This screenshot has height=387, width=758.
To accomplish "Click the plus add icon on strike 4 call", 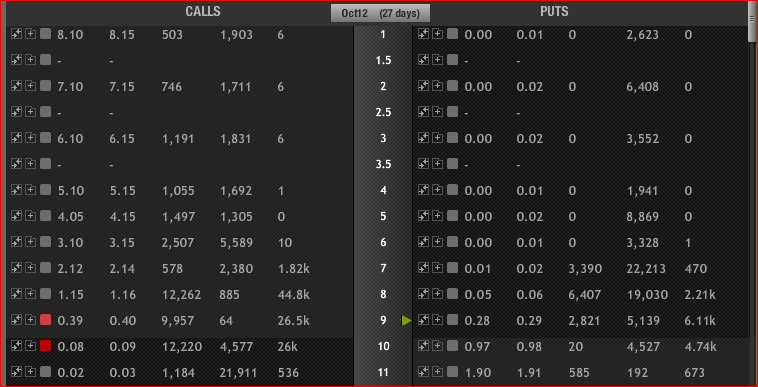I will (x=31, y=190).
